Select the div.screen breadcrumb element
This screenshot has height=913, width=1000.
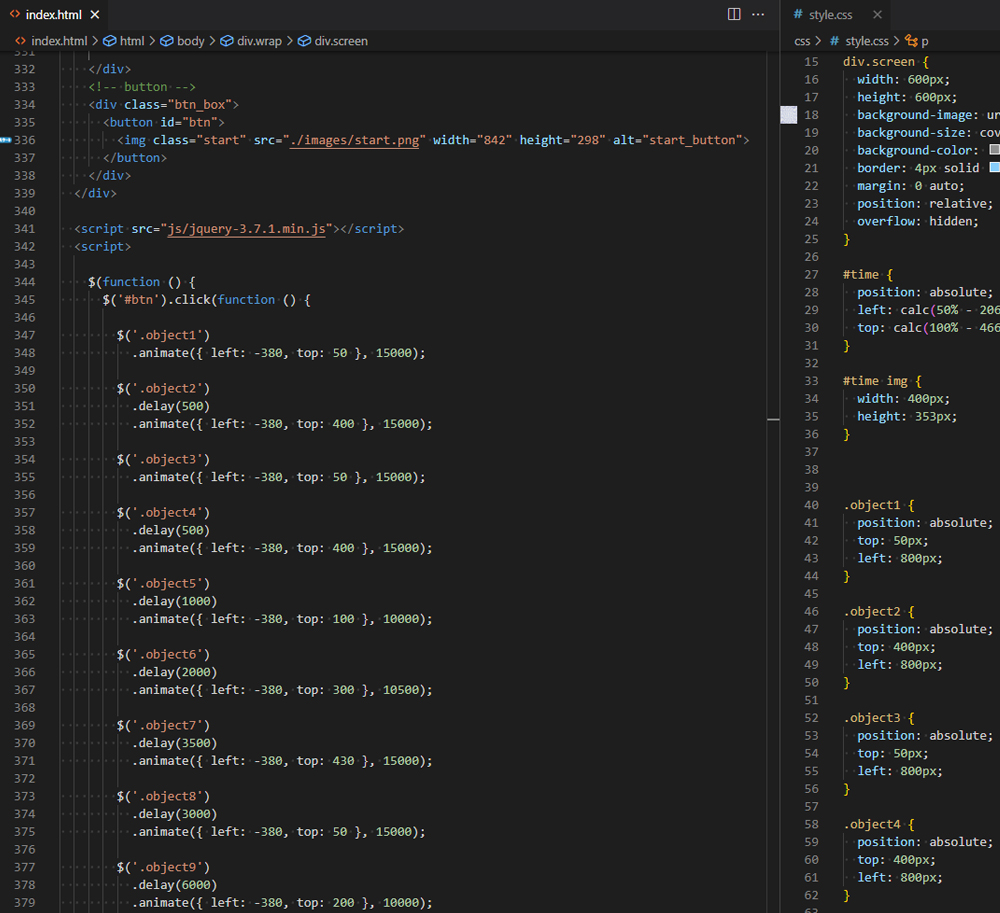click(341, 41)
